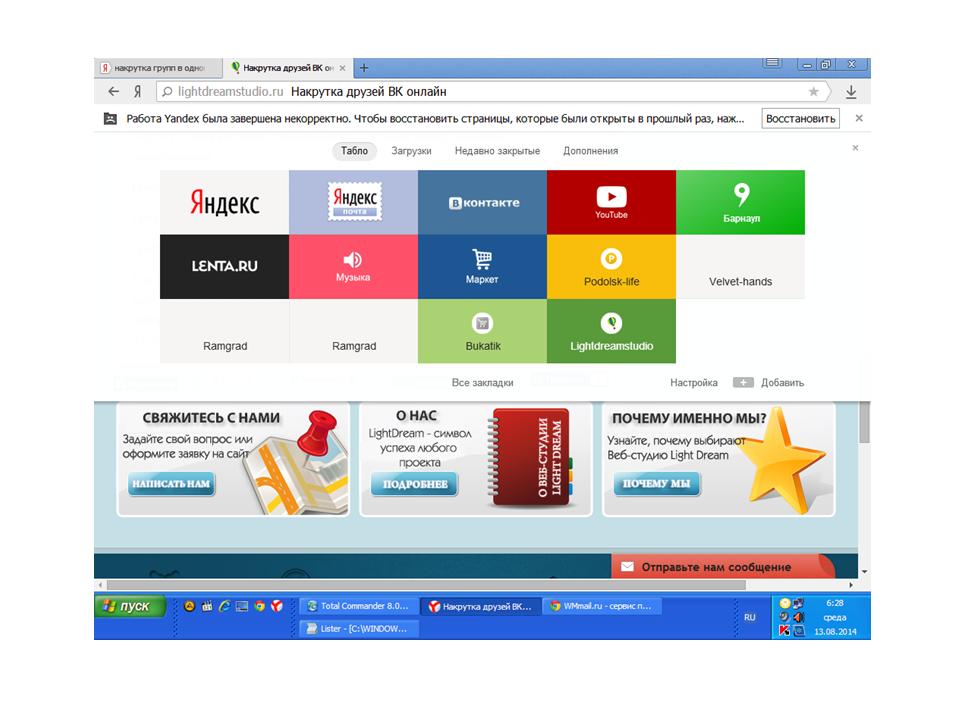The height and width of the screenshot is (720, 960).
Task: Open the downloads arrow icon
Action: point(851,92)
